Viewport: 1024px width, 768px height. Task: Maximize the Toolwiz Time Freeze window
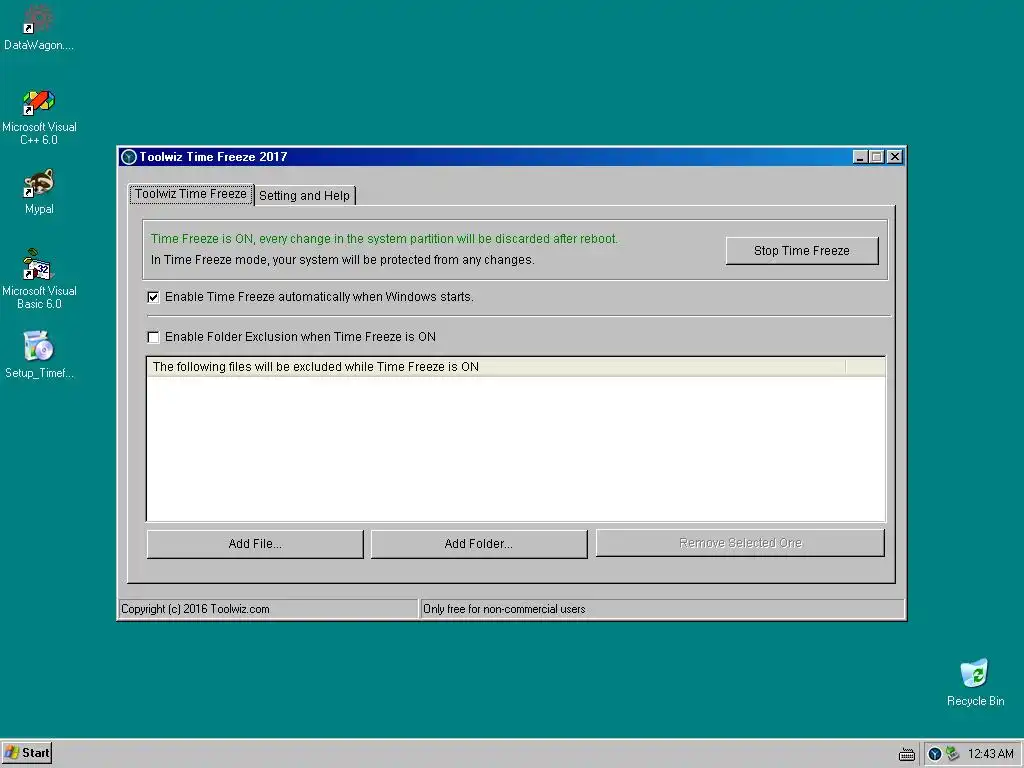click(x=876, y=157)
